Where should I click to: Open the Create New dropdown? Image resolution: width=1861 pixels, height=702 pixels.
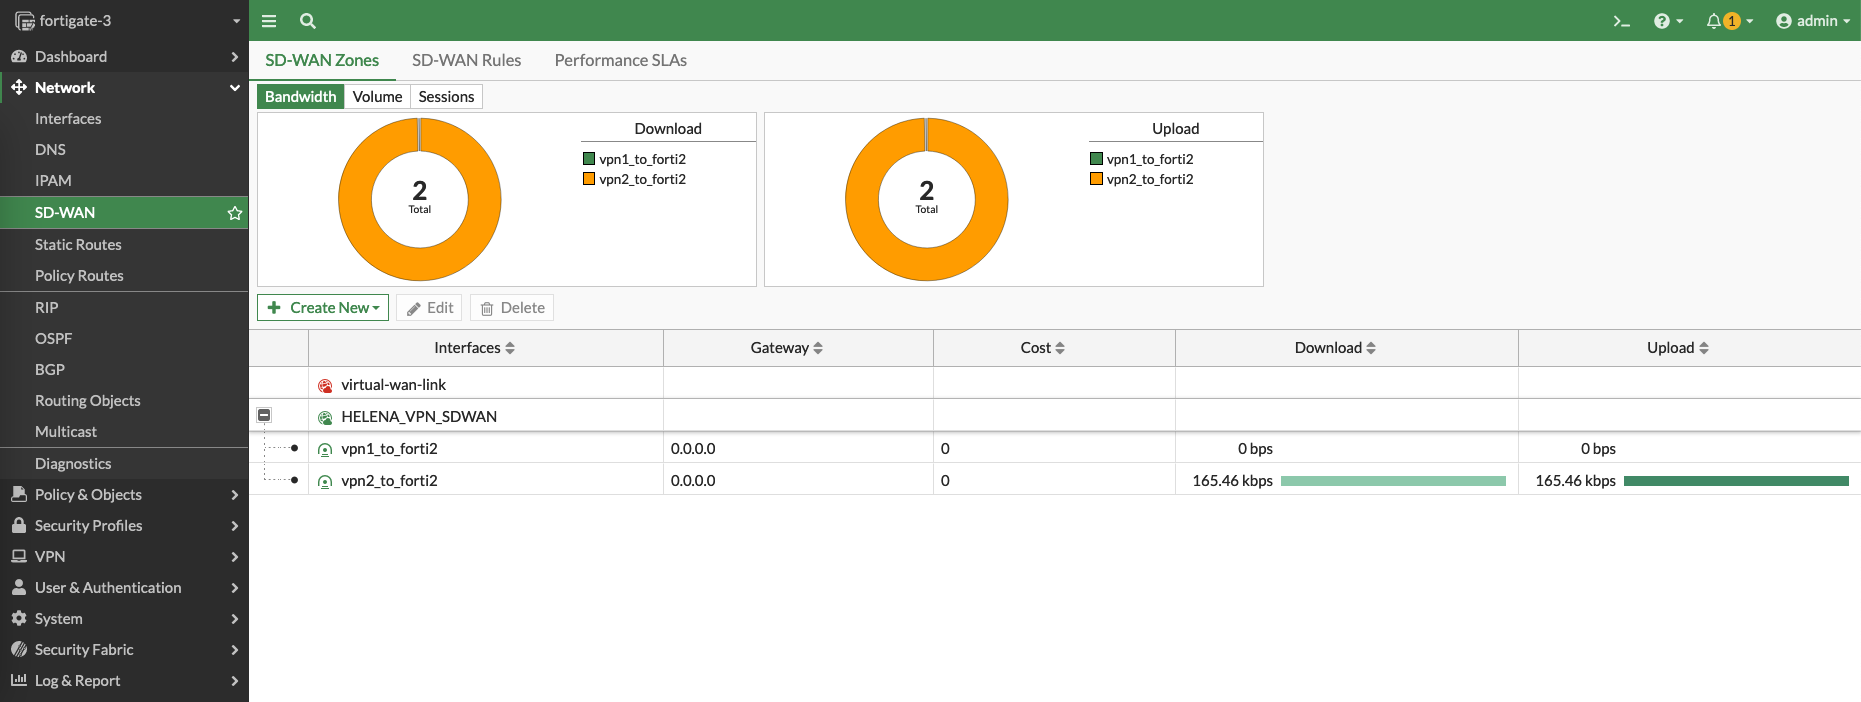[323, 308]
